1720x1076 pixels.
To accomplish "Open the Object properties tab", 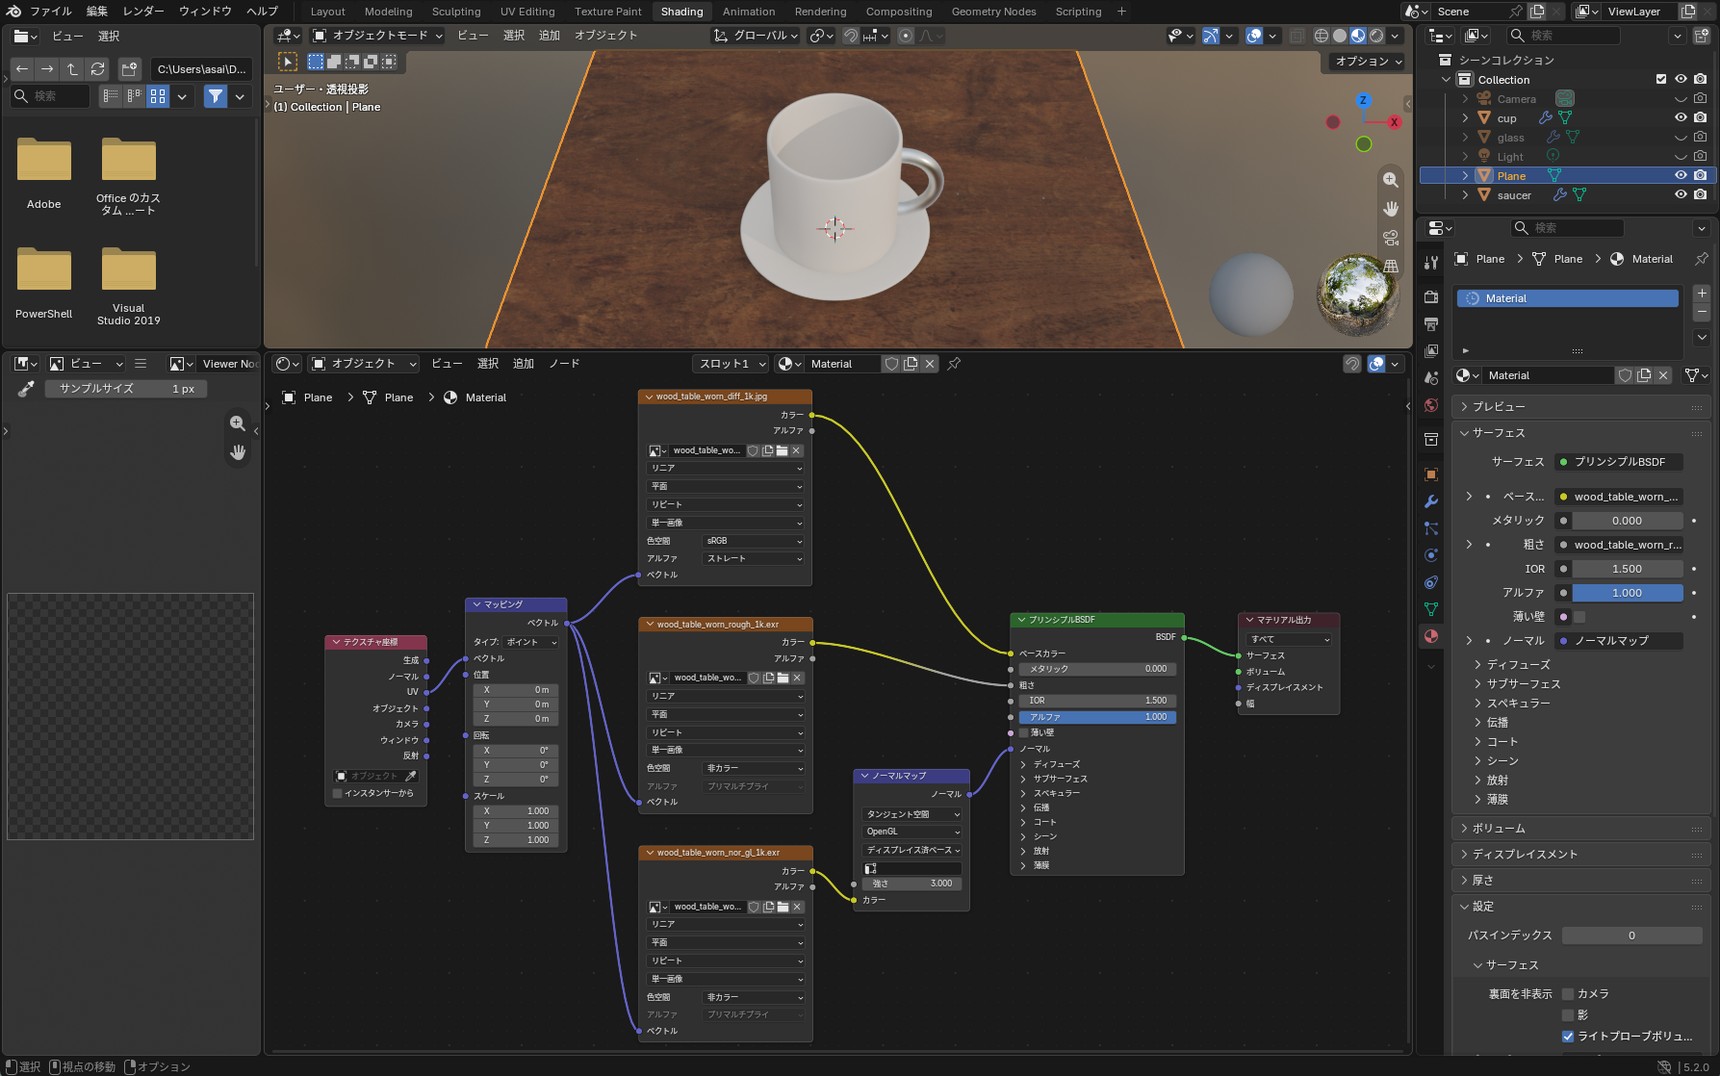I will coord(1431,474).
